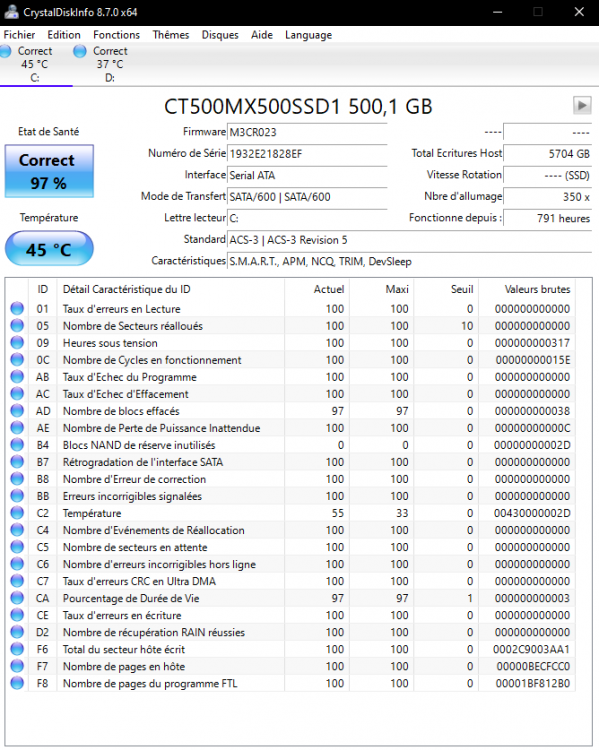599x750 pixels.
Task: Click the Maxi column header
Action: 381,289
